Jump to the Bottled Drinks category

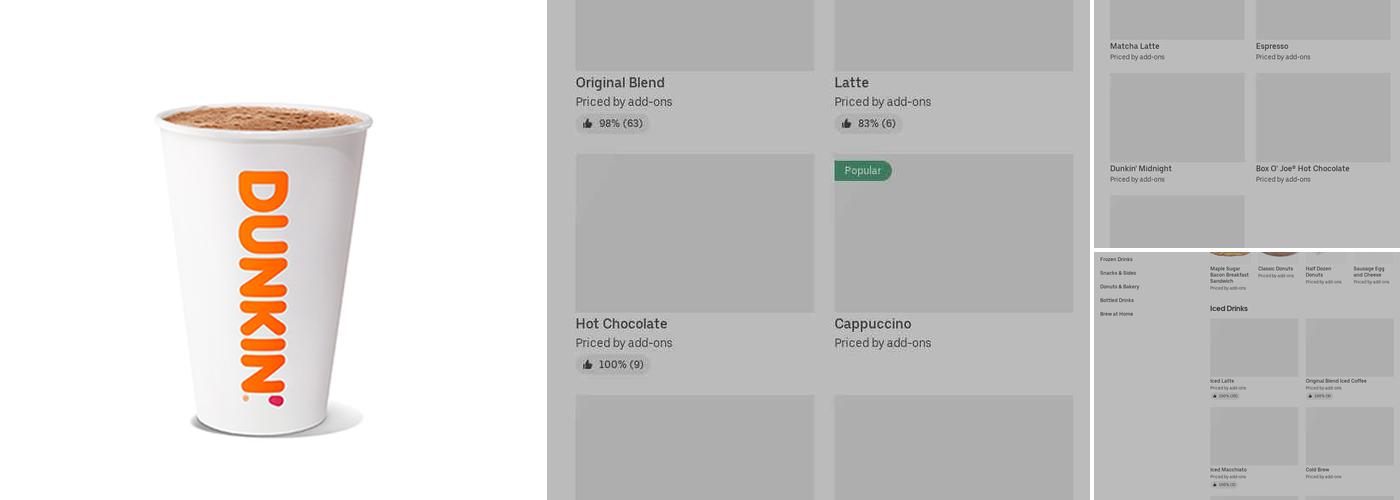tap(1117, 301)
